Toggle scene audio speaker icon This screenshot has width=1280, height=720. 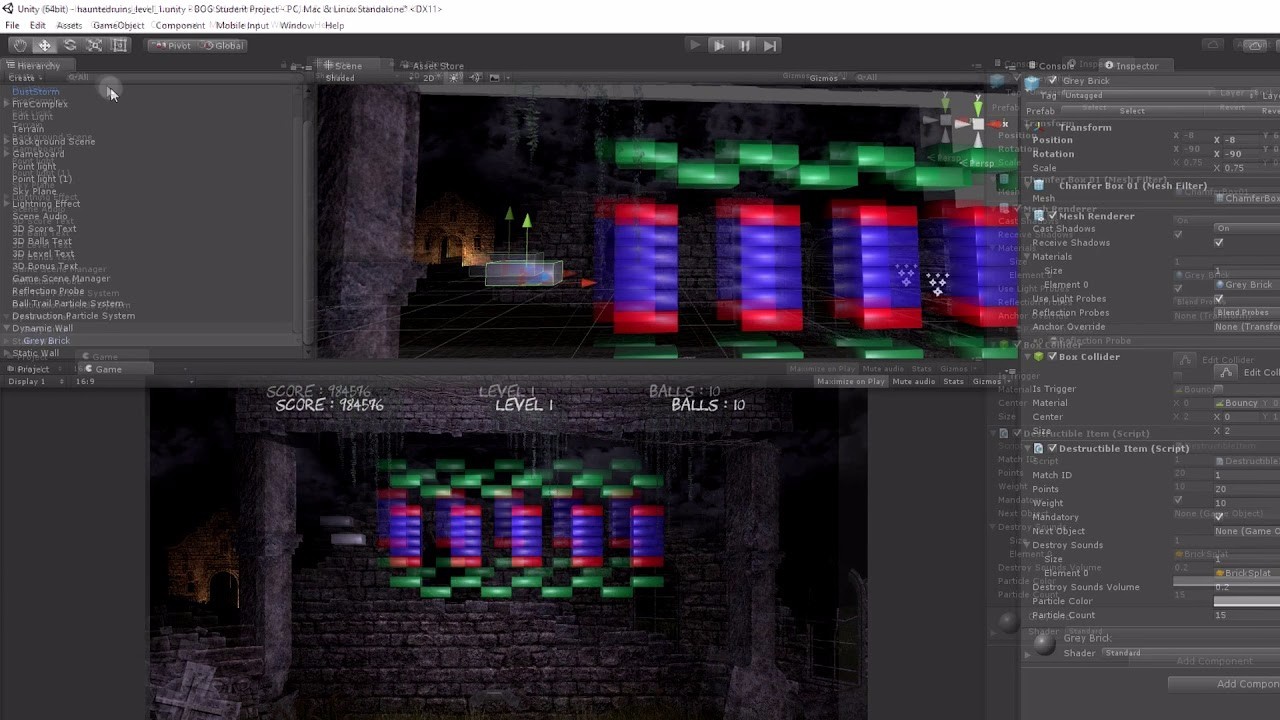tap(475, 78)
